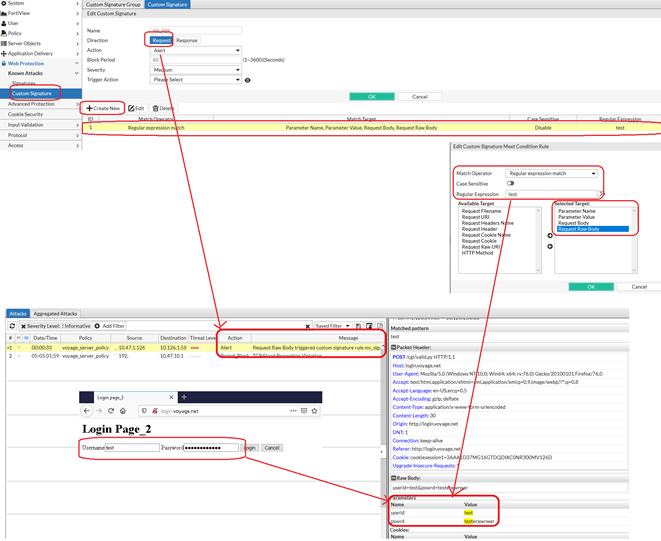Bookmark the login page with star icon
The image size is (661, 541).
pos(314,411)
